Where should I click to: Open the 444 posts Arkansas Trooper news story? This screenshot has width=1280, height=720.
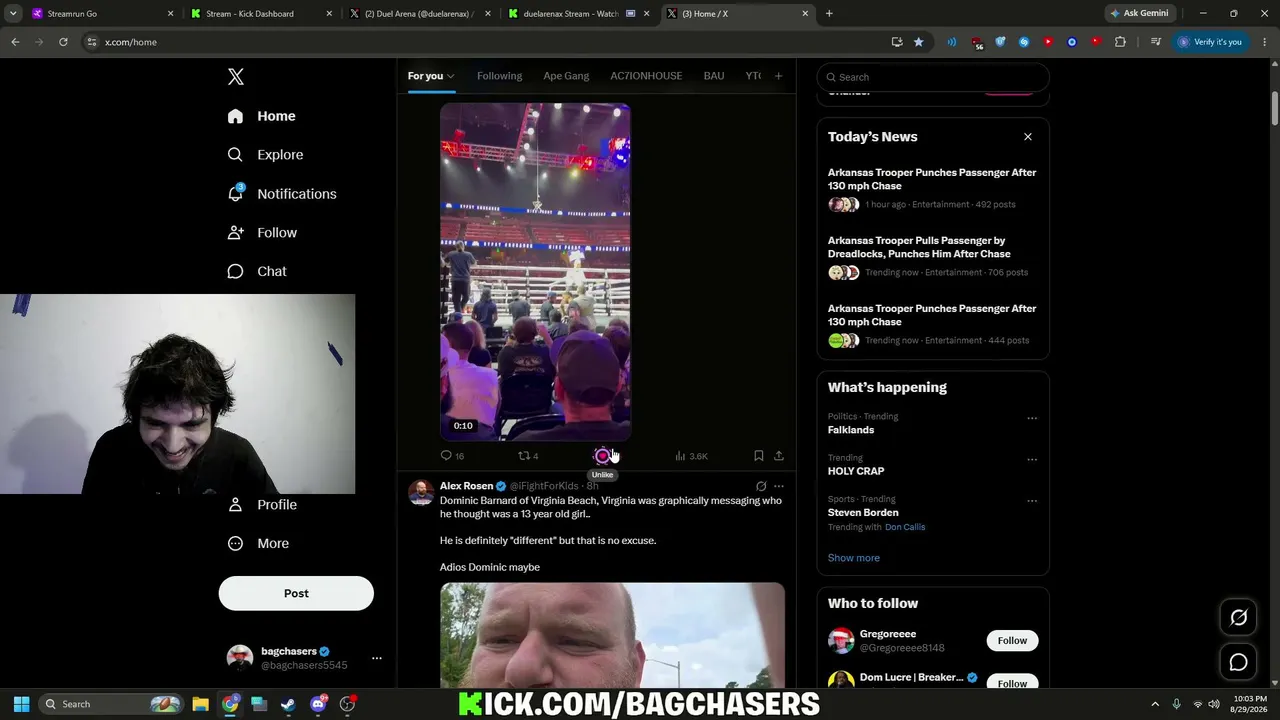pos(932,324)
